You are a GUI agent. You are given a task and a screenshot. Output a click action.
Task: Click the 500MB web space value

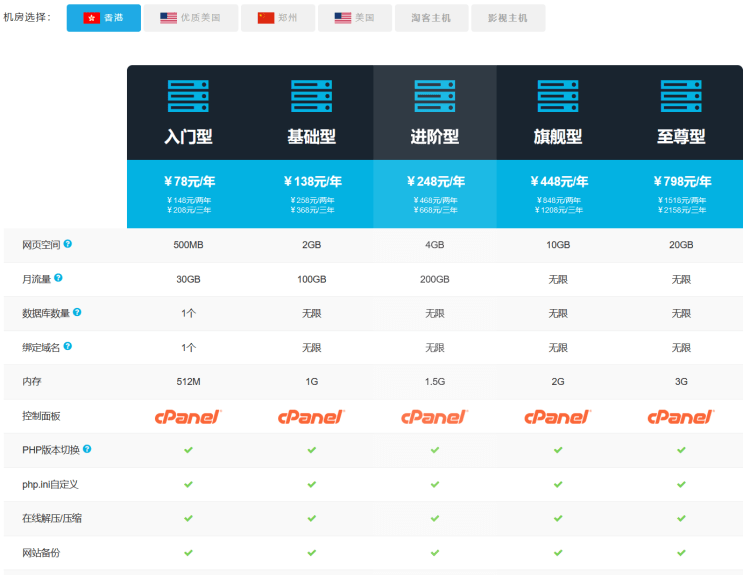[188, 245]
